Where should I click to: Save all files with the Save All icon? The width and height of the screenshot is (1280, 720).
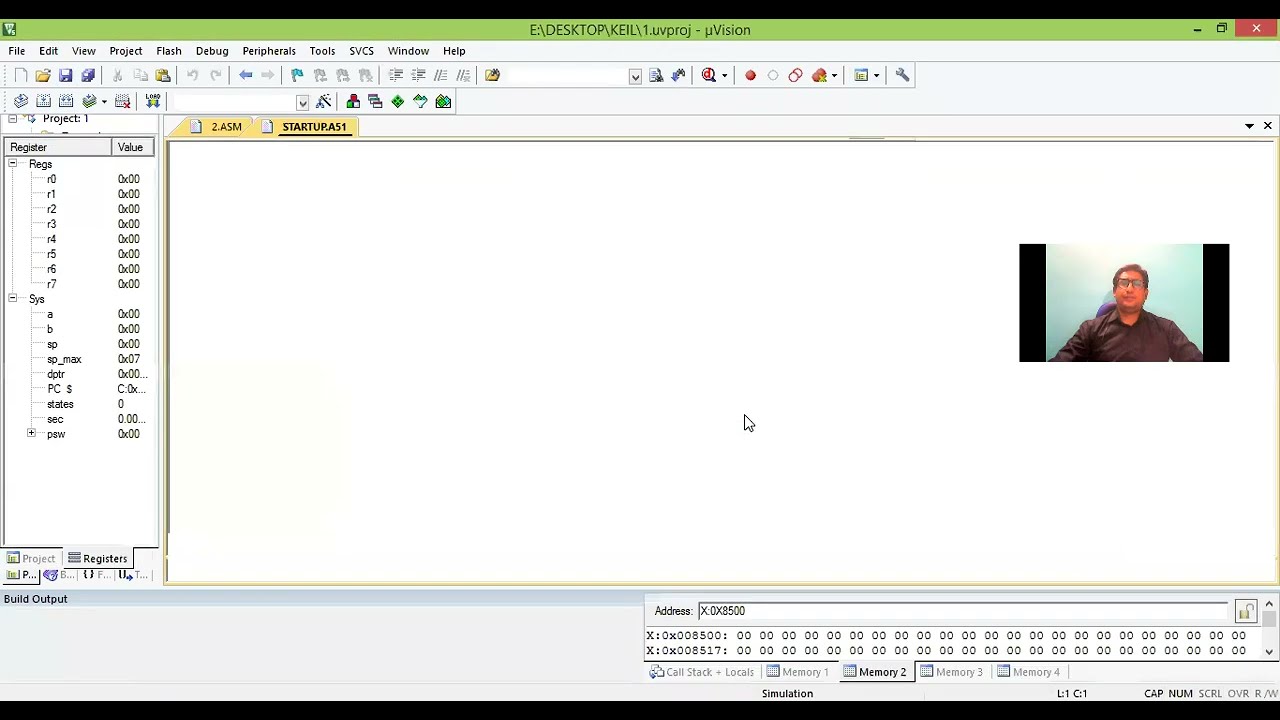(88, 75)
